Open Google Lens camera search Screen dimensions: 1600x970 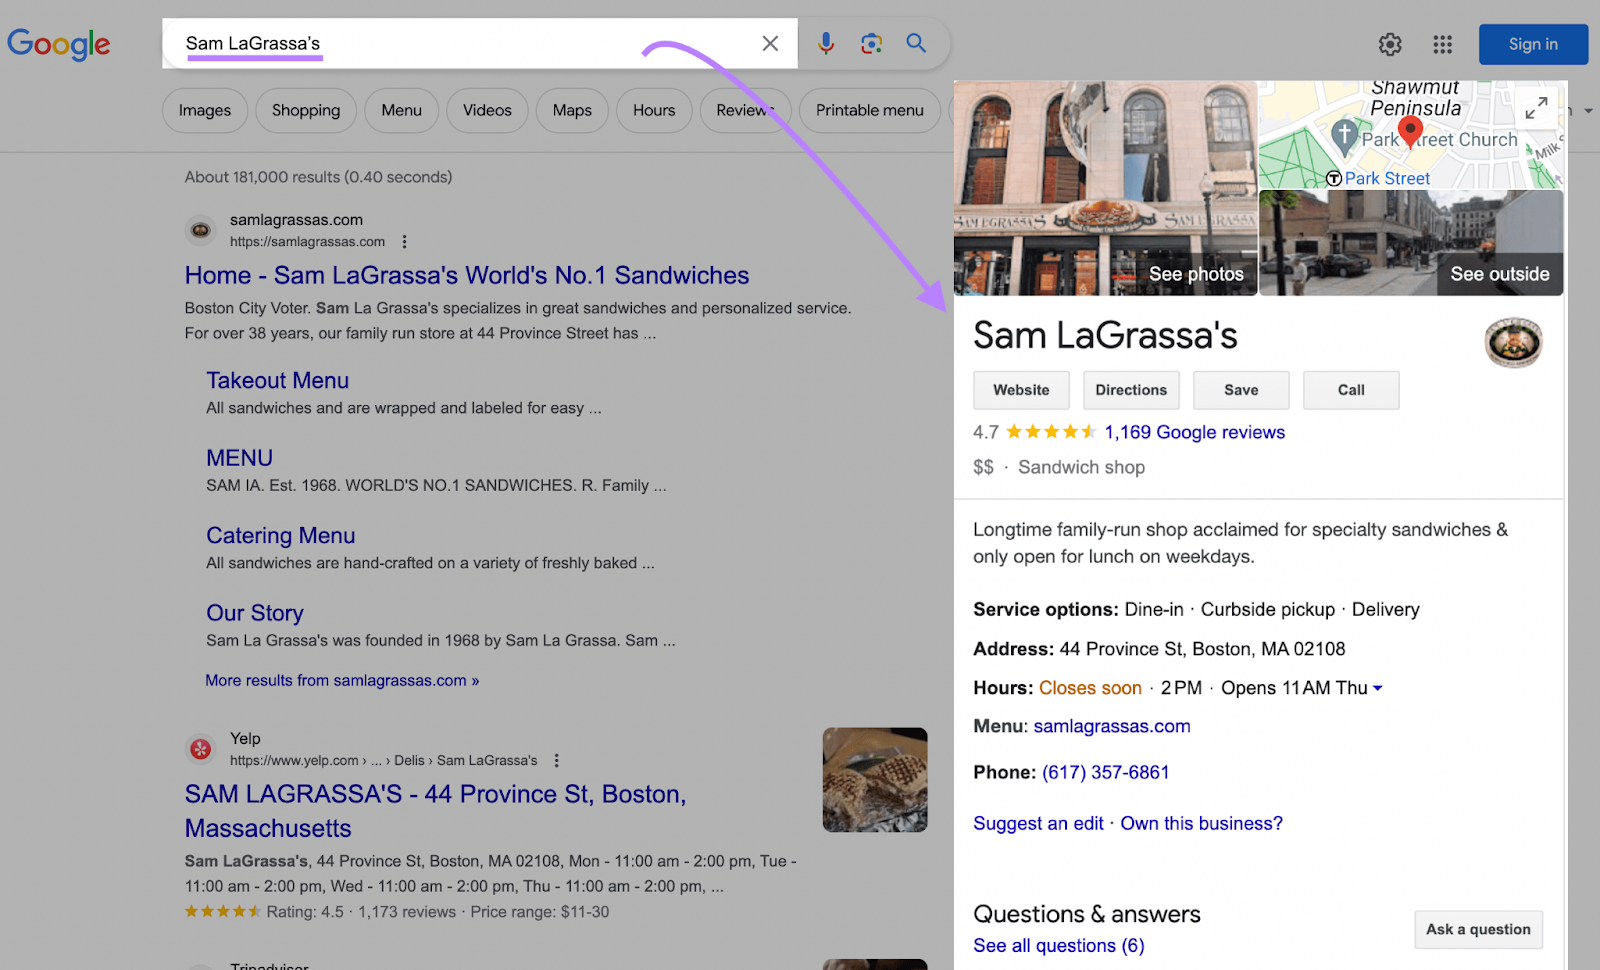point(870,43)
